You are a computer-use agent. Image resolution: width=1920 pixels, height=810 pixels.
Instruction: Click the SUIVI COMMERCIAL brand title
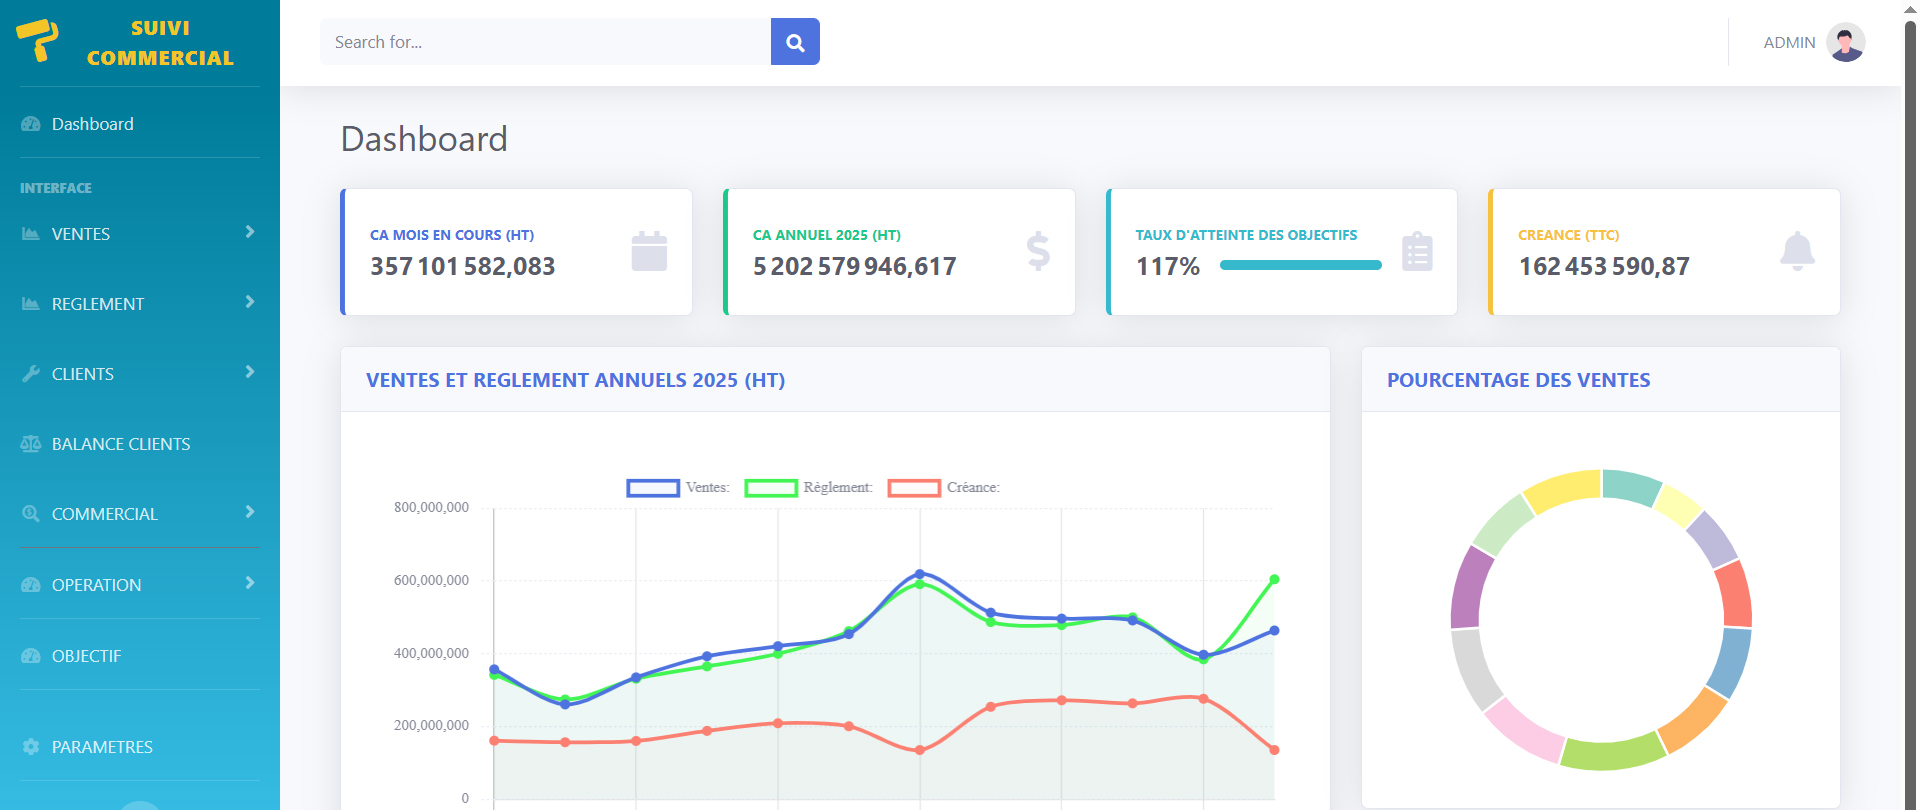click(x=160, y=43)
